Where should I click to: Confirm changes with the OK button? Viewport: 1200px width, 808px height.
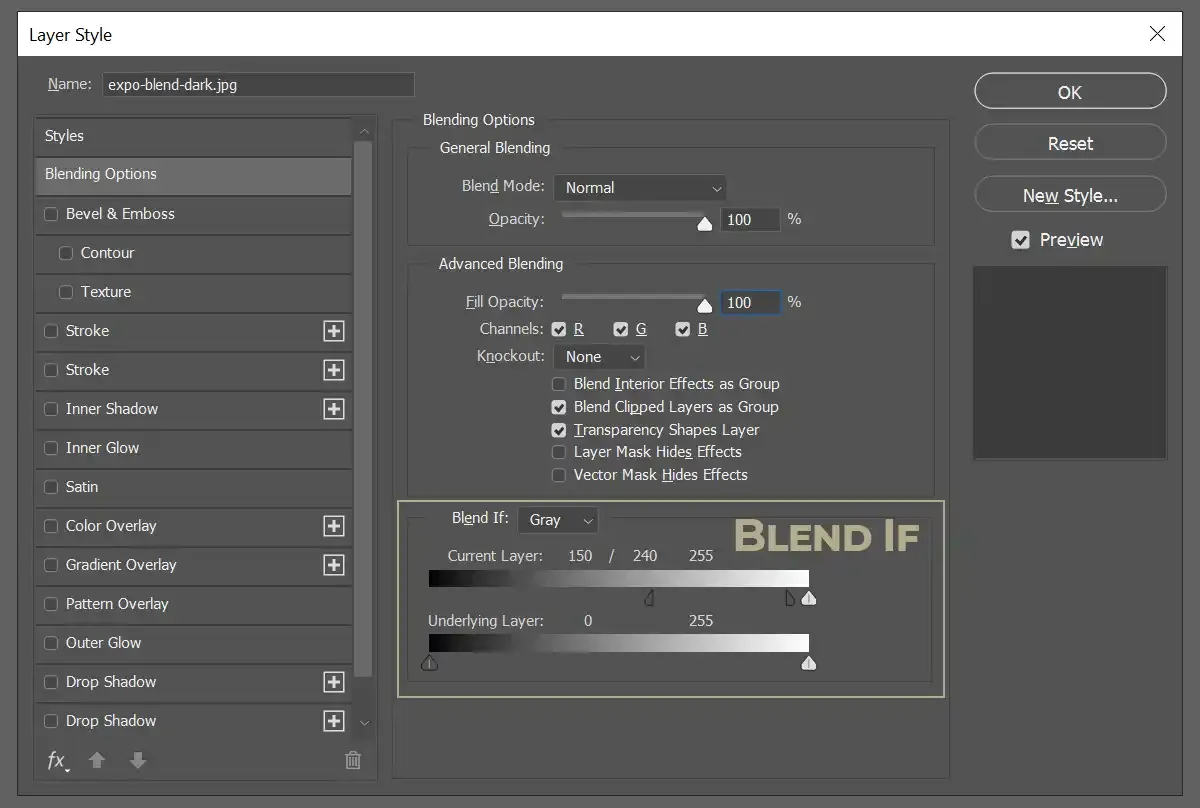coord(1069,91)
